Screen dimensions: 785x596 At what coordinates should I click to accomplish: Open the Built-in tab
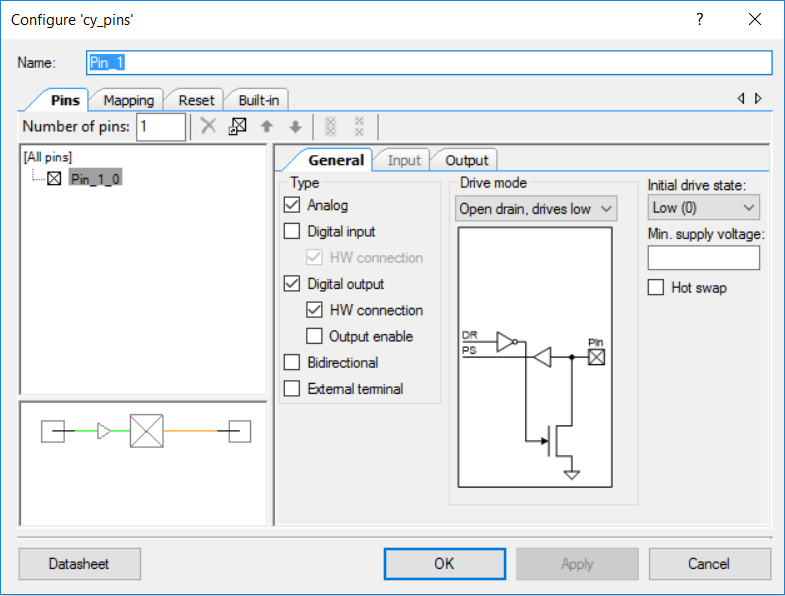258,100
